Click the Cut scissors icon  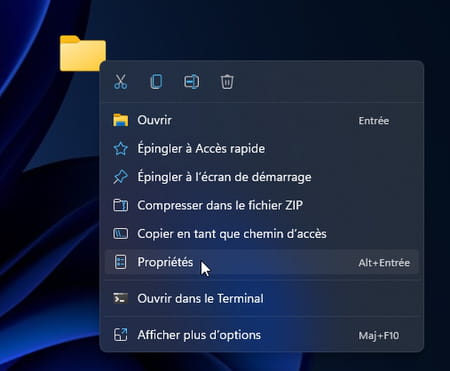(120, 82)
